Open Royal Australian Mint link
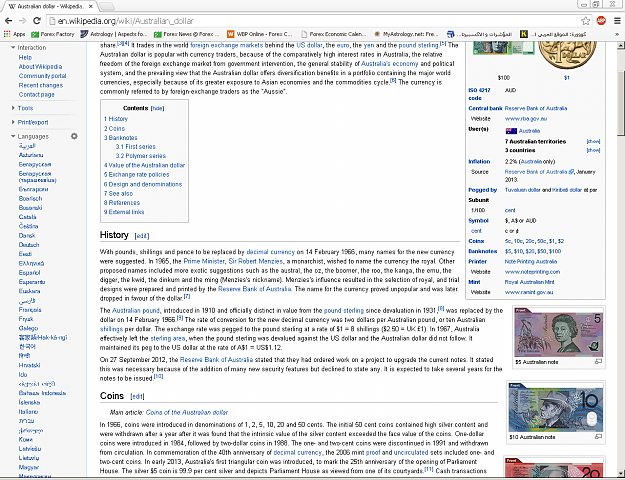Viewport: 625px width, 480px height. tap(529, 282)
